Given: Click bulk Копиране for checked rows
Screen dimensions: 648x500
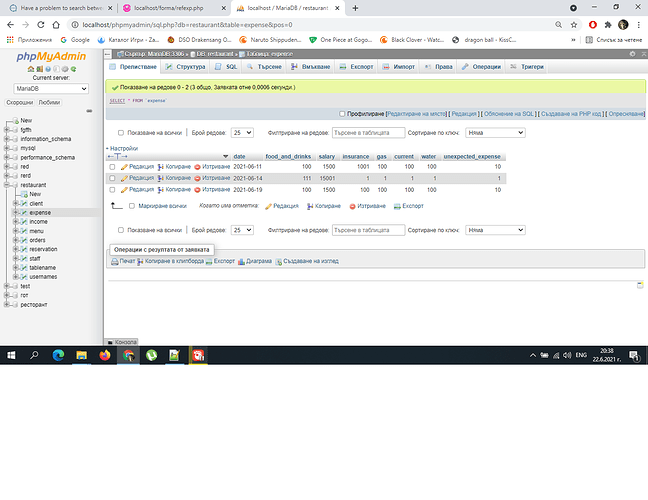Looking at the screenshot, I should 324,206.
